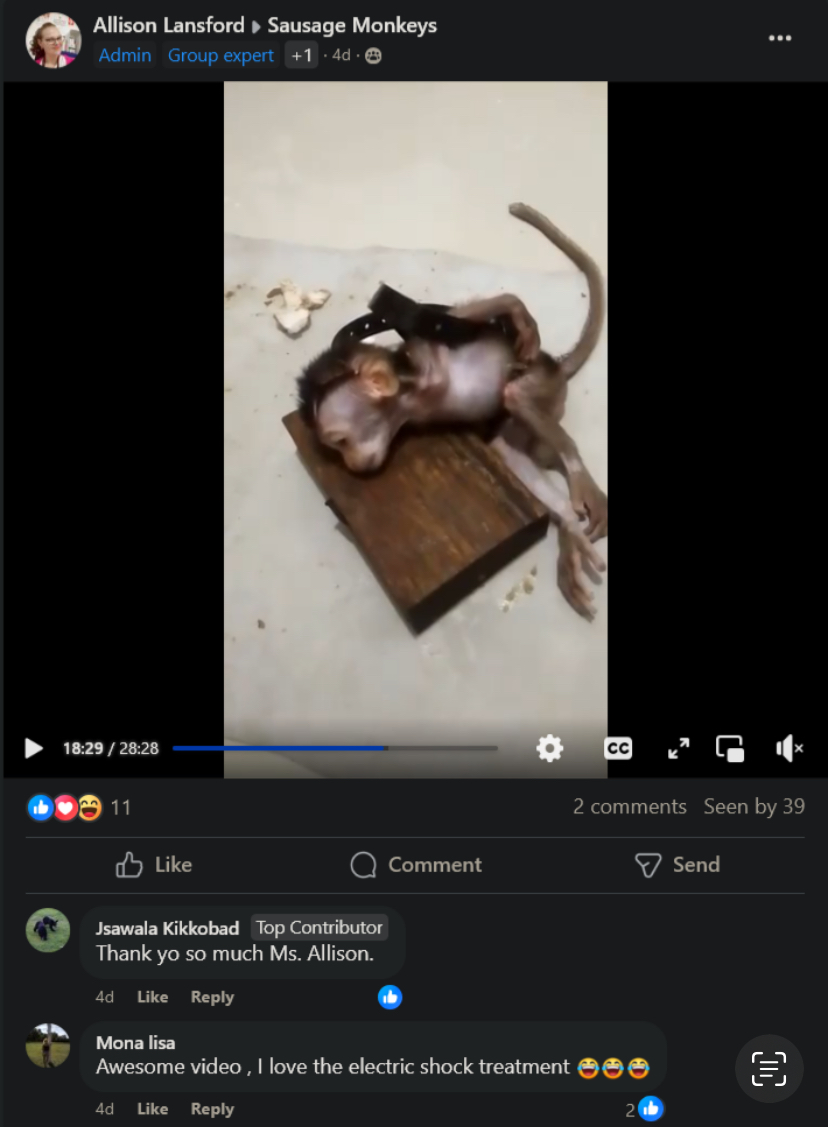
Task: Send the post via Send button
Action: pos(677,864)
